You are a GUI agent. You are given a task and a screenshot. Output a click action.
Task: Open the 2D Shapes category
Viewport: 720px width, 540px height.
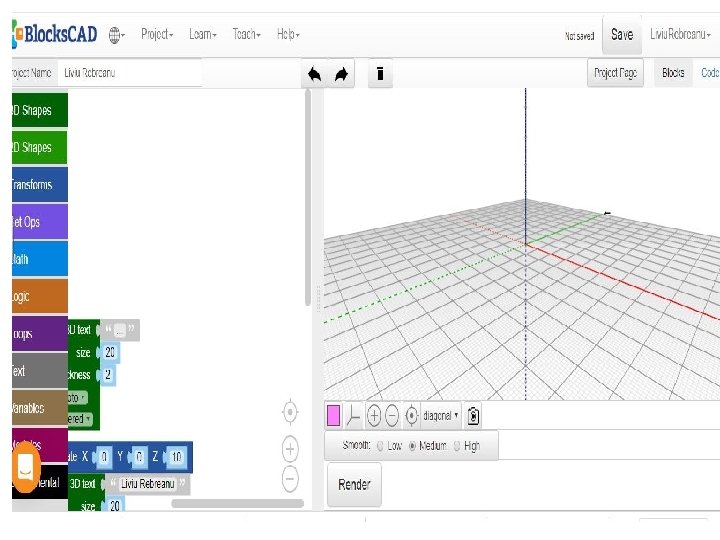tap(40, 147)
